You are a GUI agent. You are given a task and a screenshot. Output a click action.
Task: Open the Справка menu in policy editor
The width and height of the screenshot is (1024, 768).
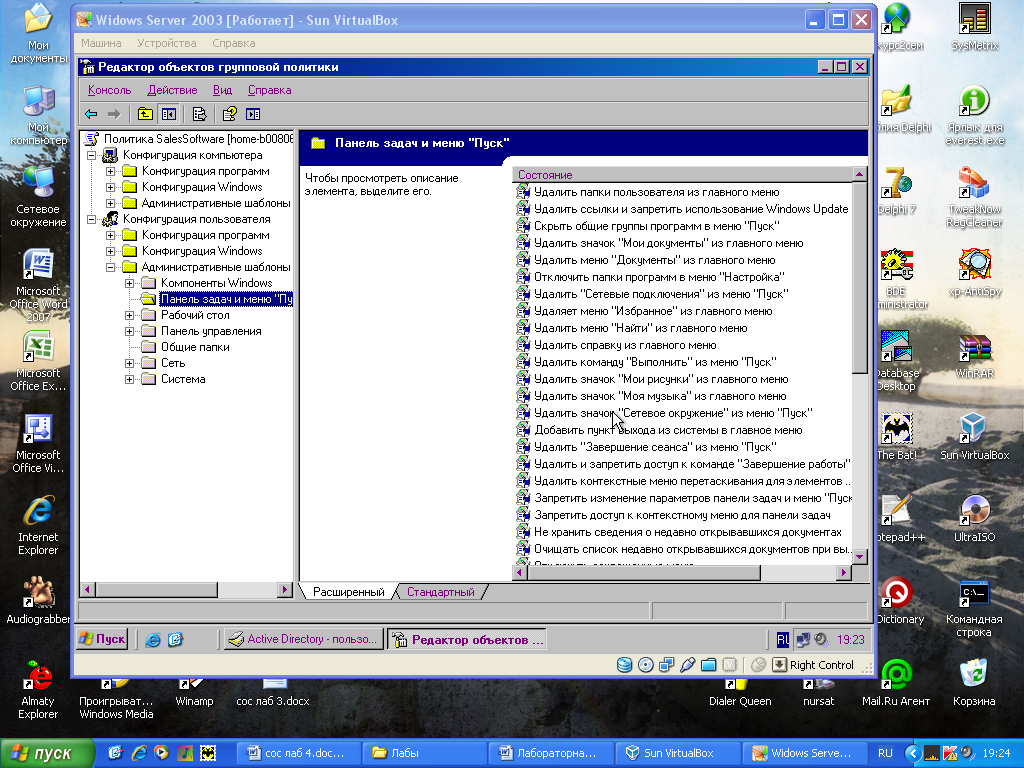pos(270,90)
